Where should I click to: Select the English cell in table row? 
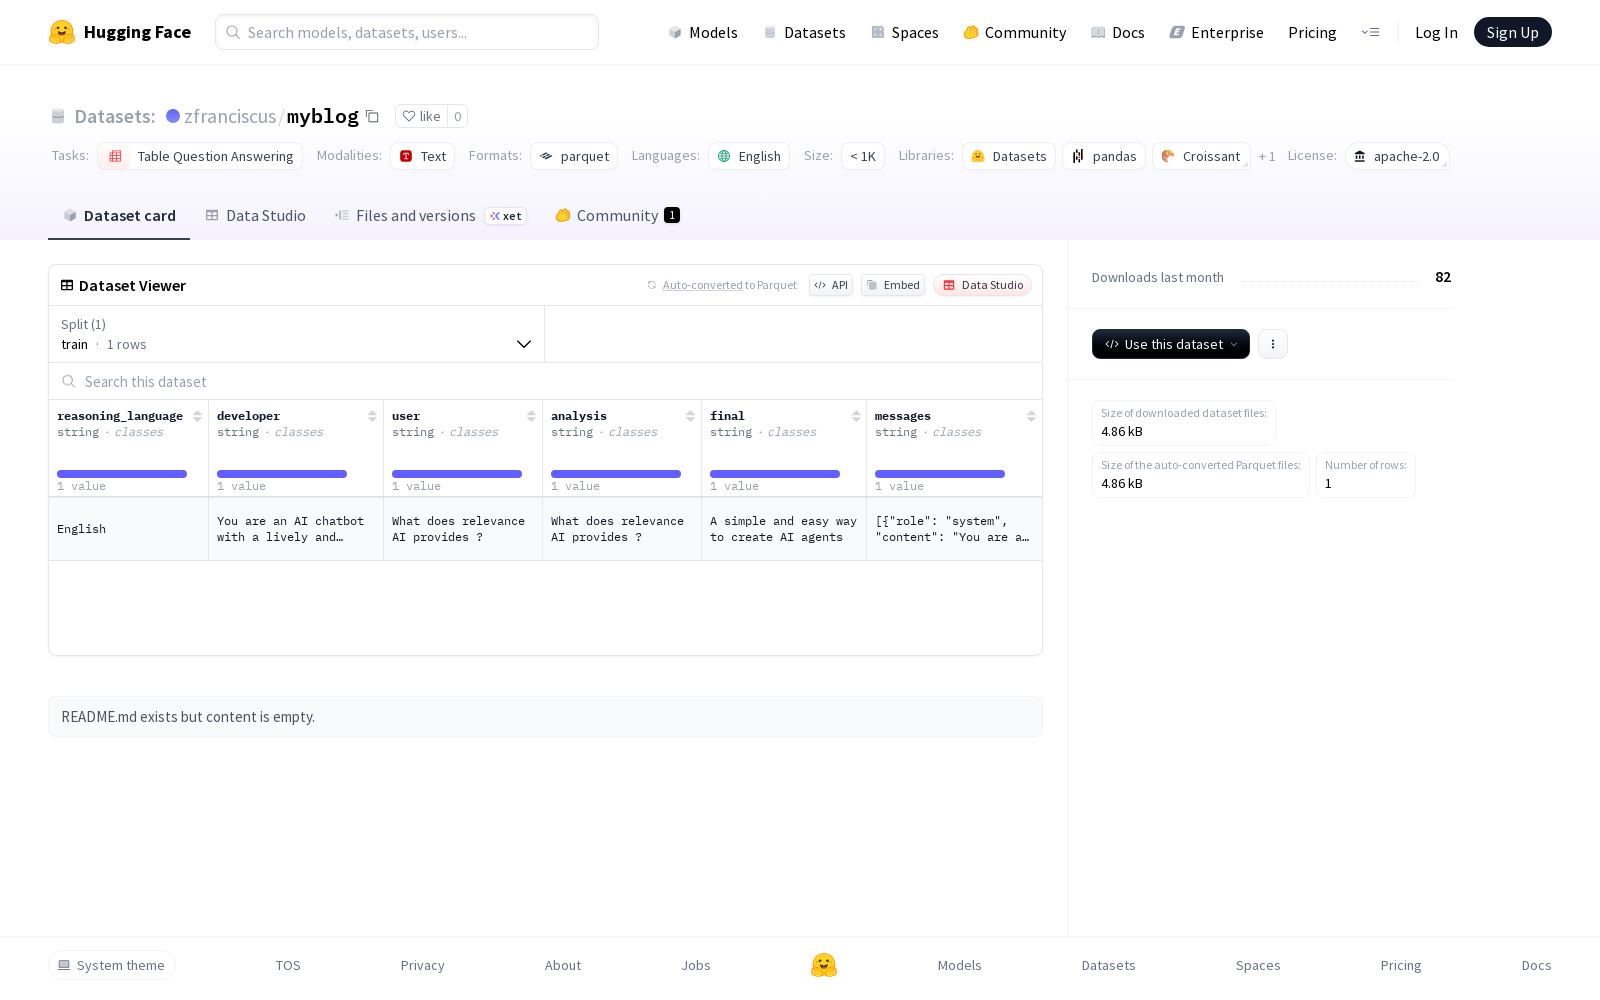129,529
